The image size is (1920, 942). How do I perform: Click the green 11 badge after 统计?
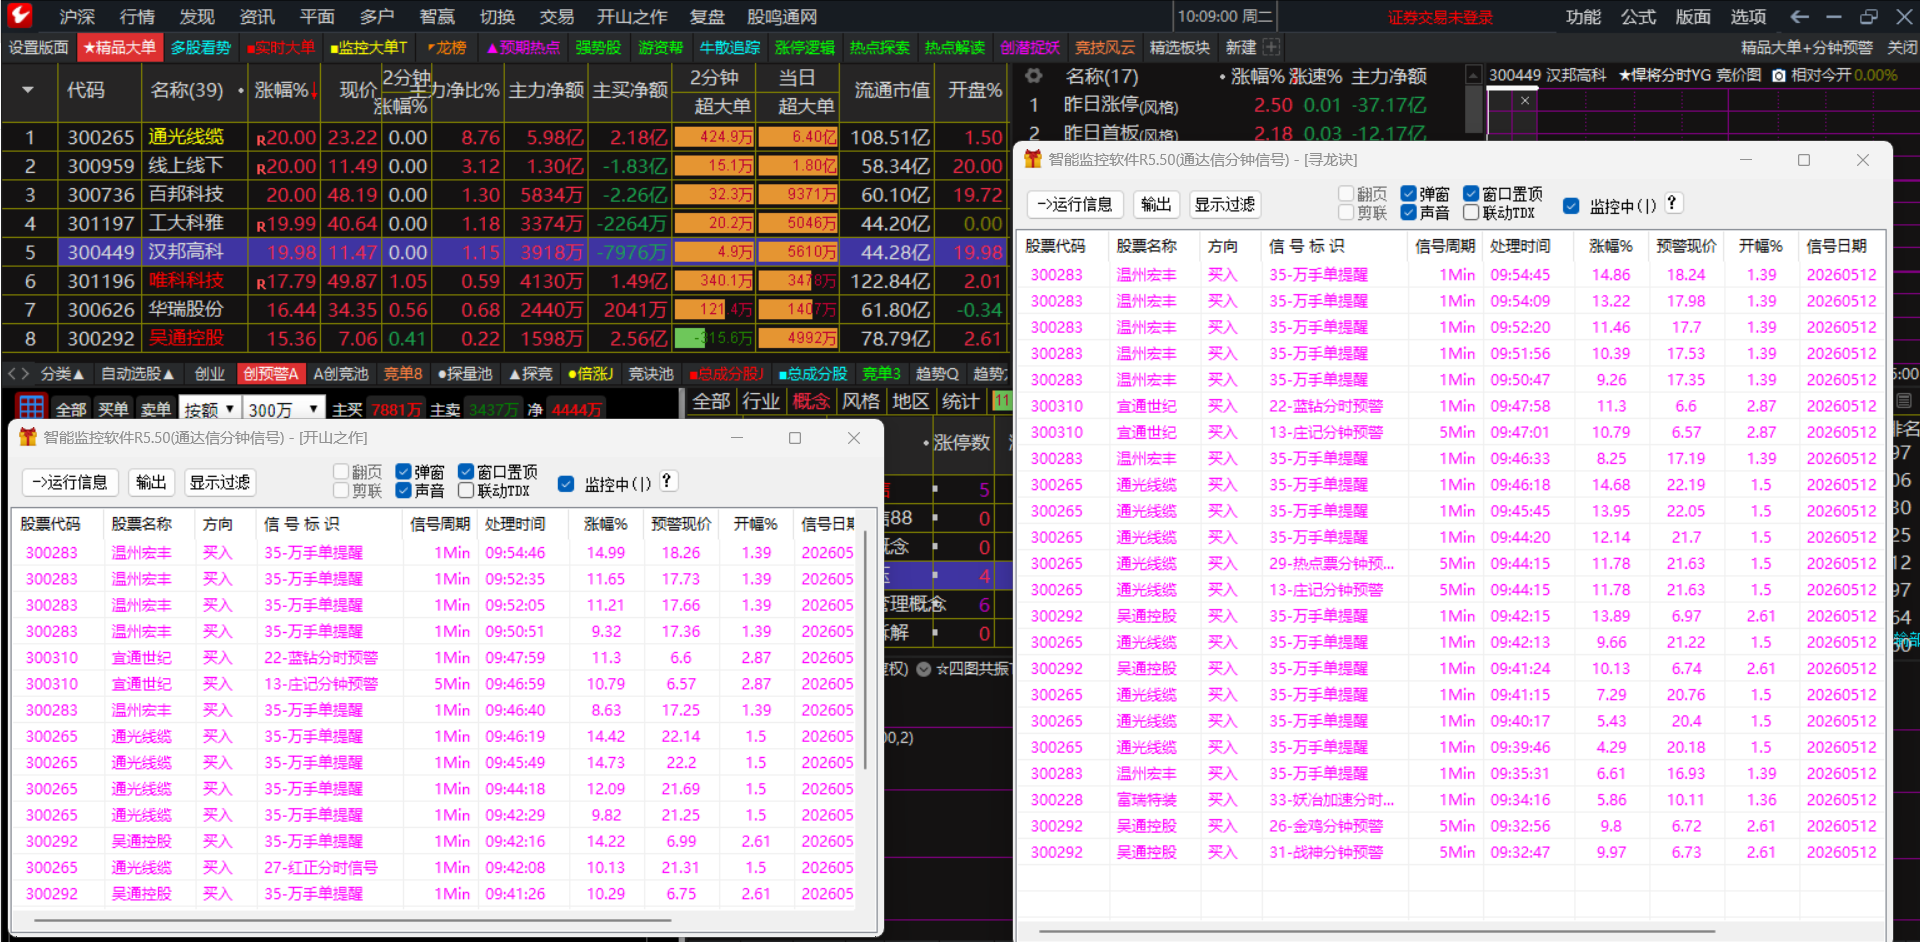(1001, 401)
